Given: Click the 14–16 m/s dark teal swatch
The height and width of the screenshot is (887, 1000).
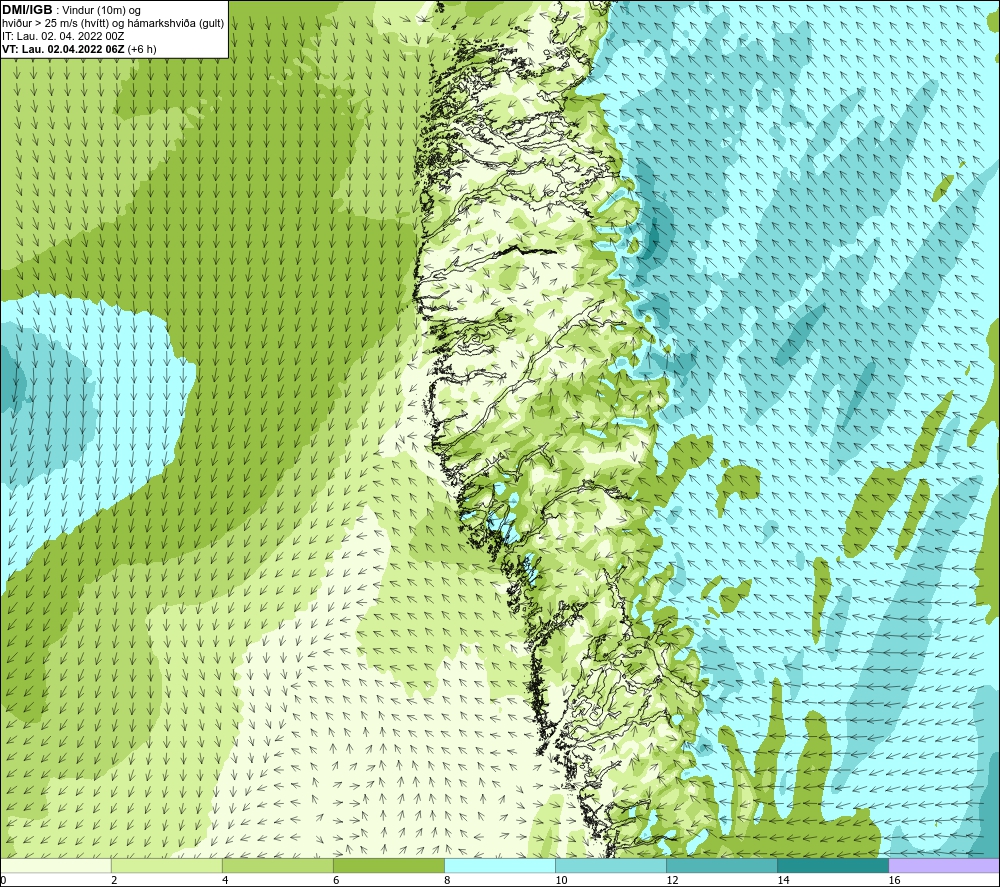Looking at the screenshot, I should (833, 866).
